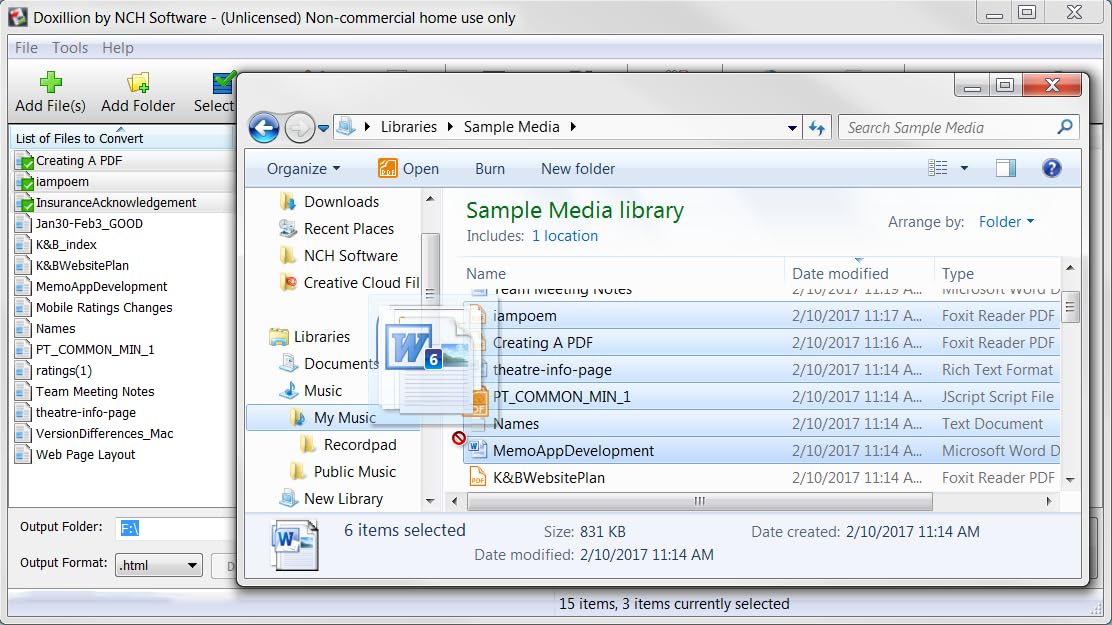This screenshot has width=1112, height=625.
Task: Click the Explorer back arrow button
Action: pyautogui.click(x=263, y=127)
